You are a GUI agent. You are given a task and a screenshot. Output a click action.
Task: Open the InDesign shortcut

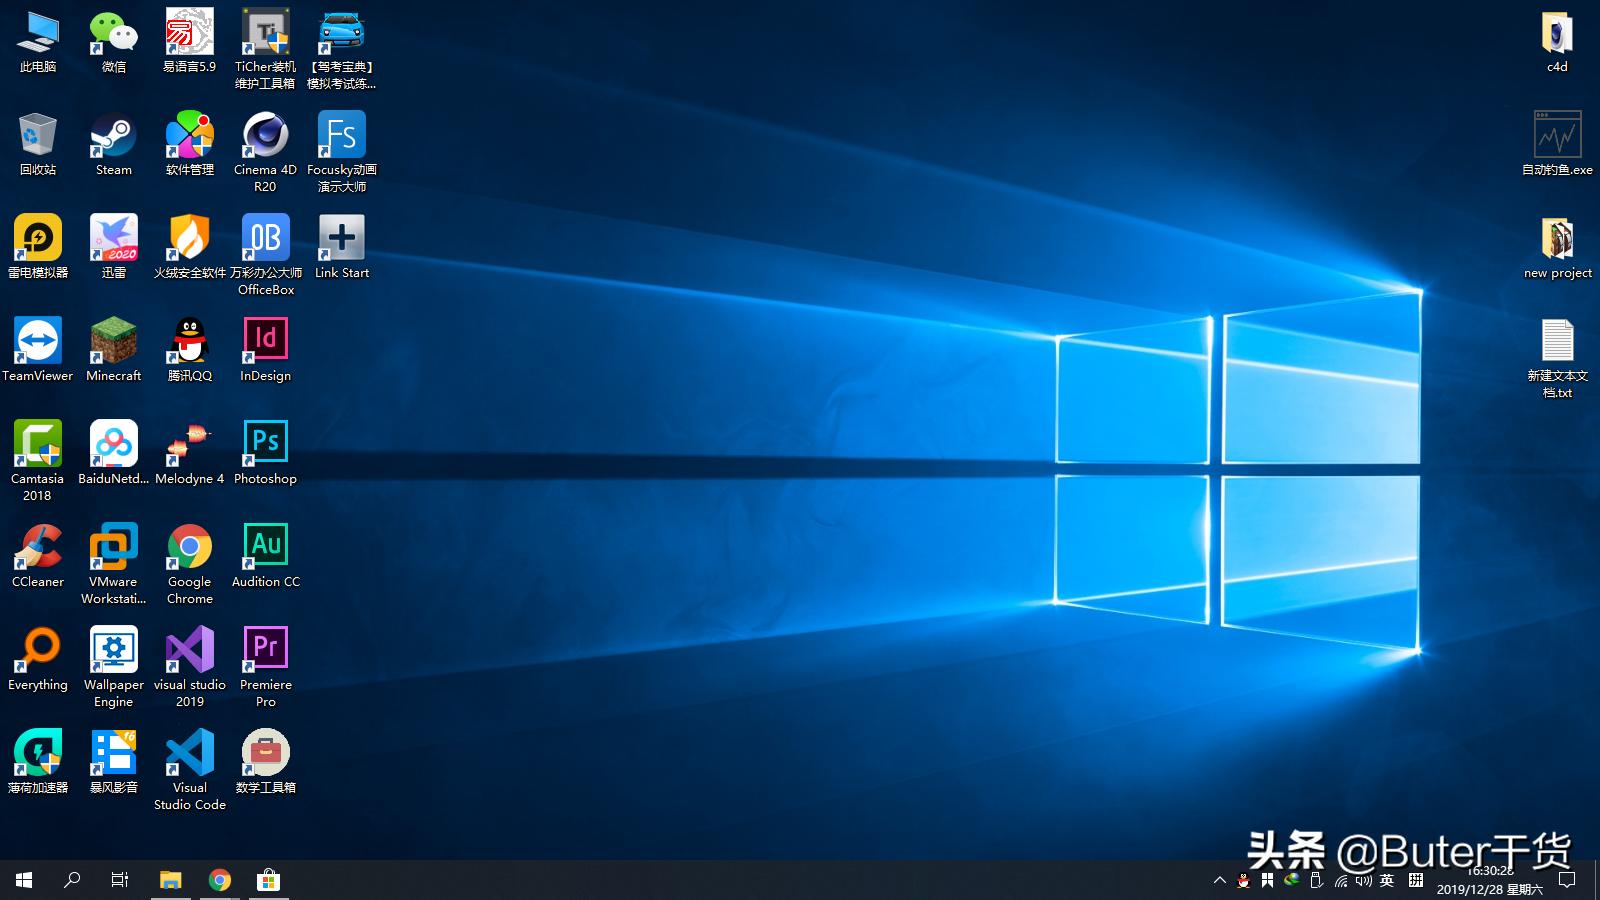click(x=264, y=343)
